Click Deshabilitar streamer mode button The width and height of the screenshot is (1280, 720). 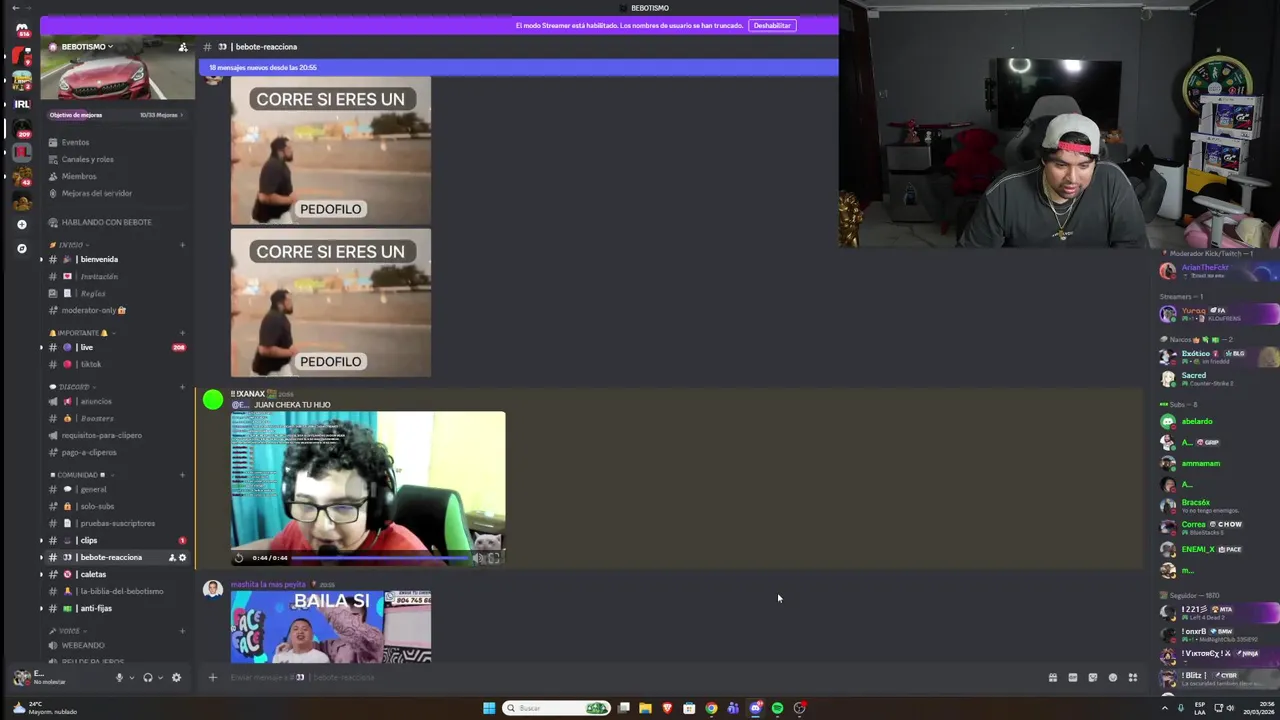(772, 26)
